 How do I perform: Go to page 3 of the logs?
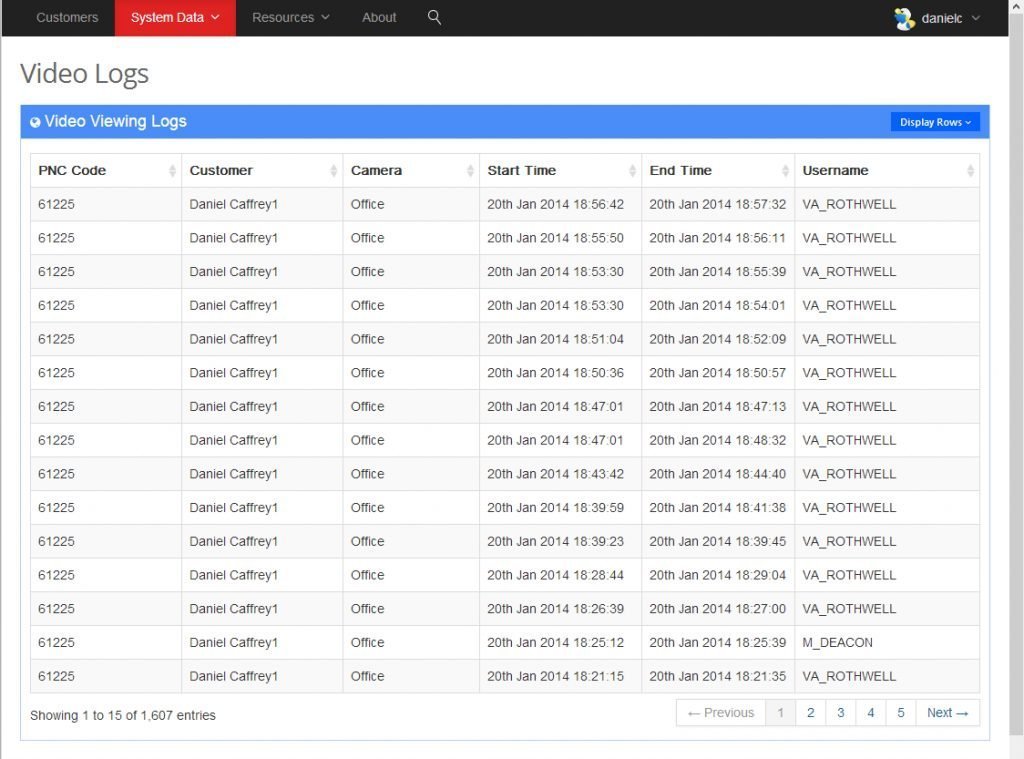pos(840,712)
